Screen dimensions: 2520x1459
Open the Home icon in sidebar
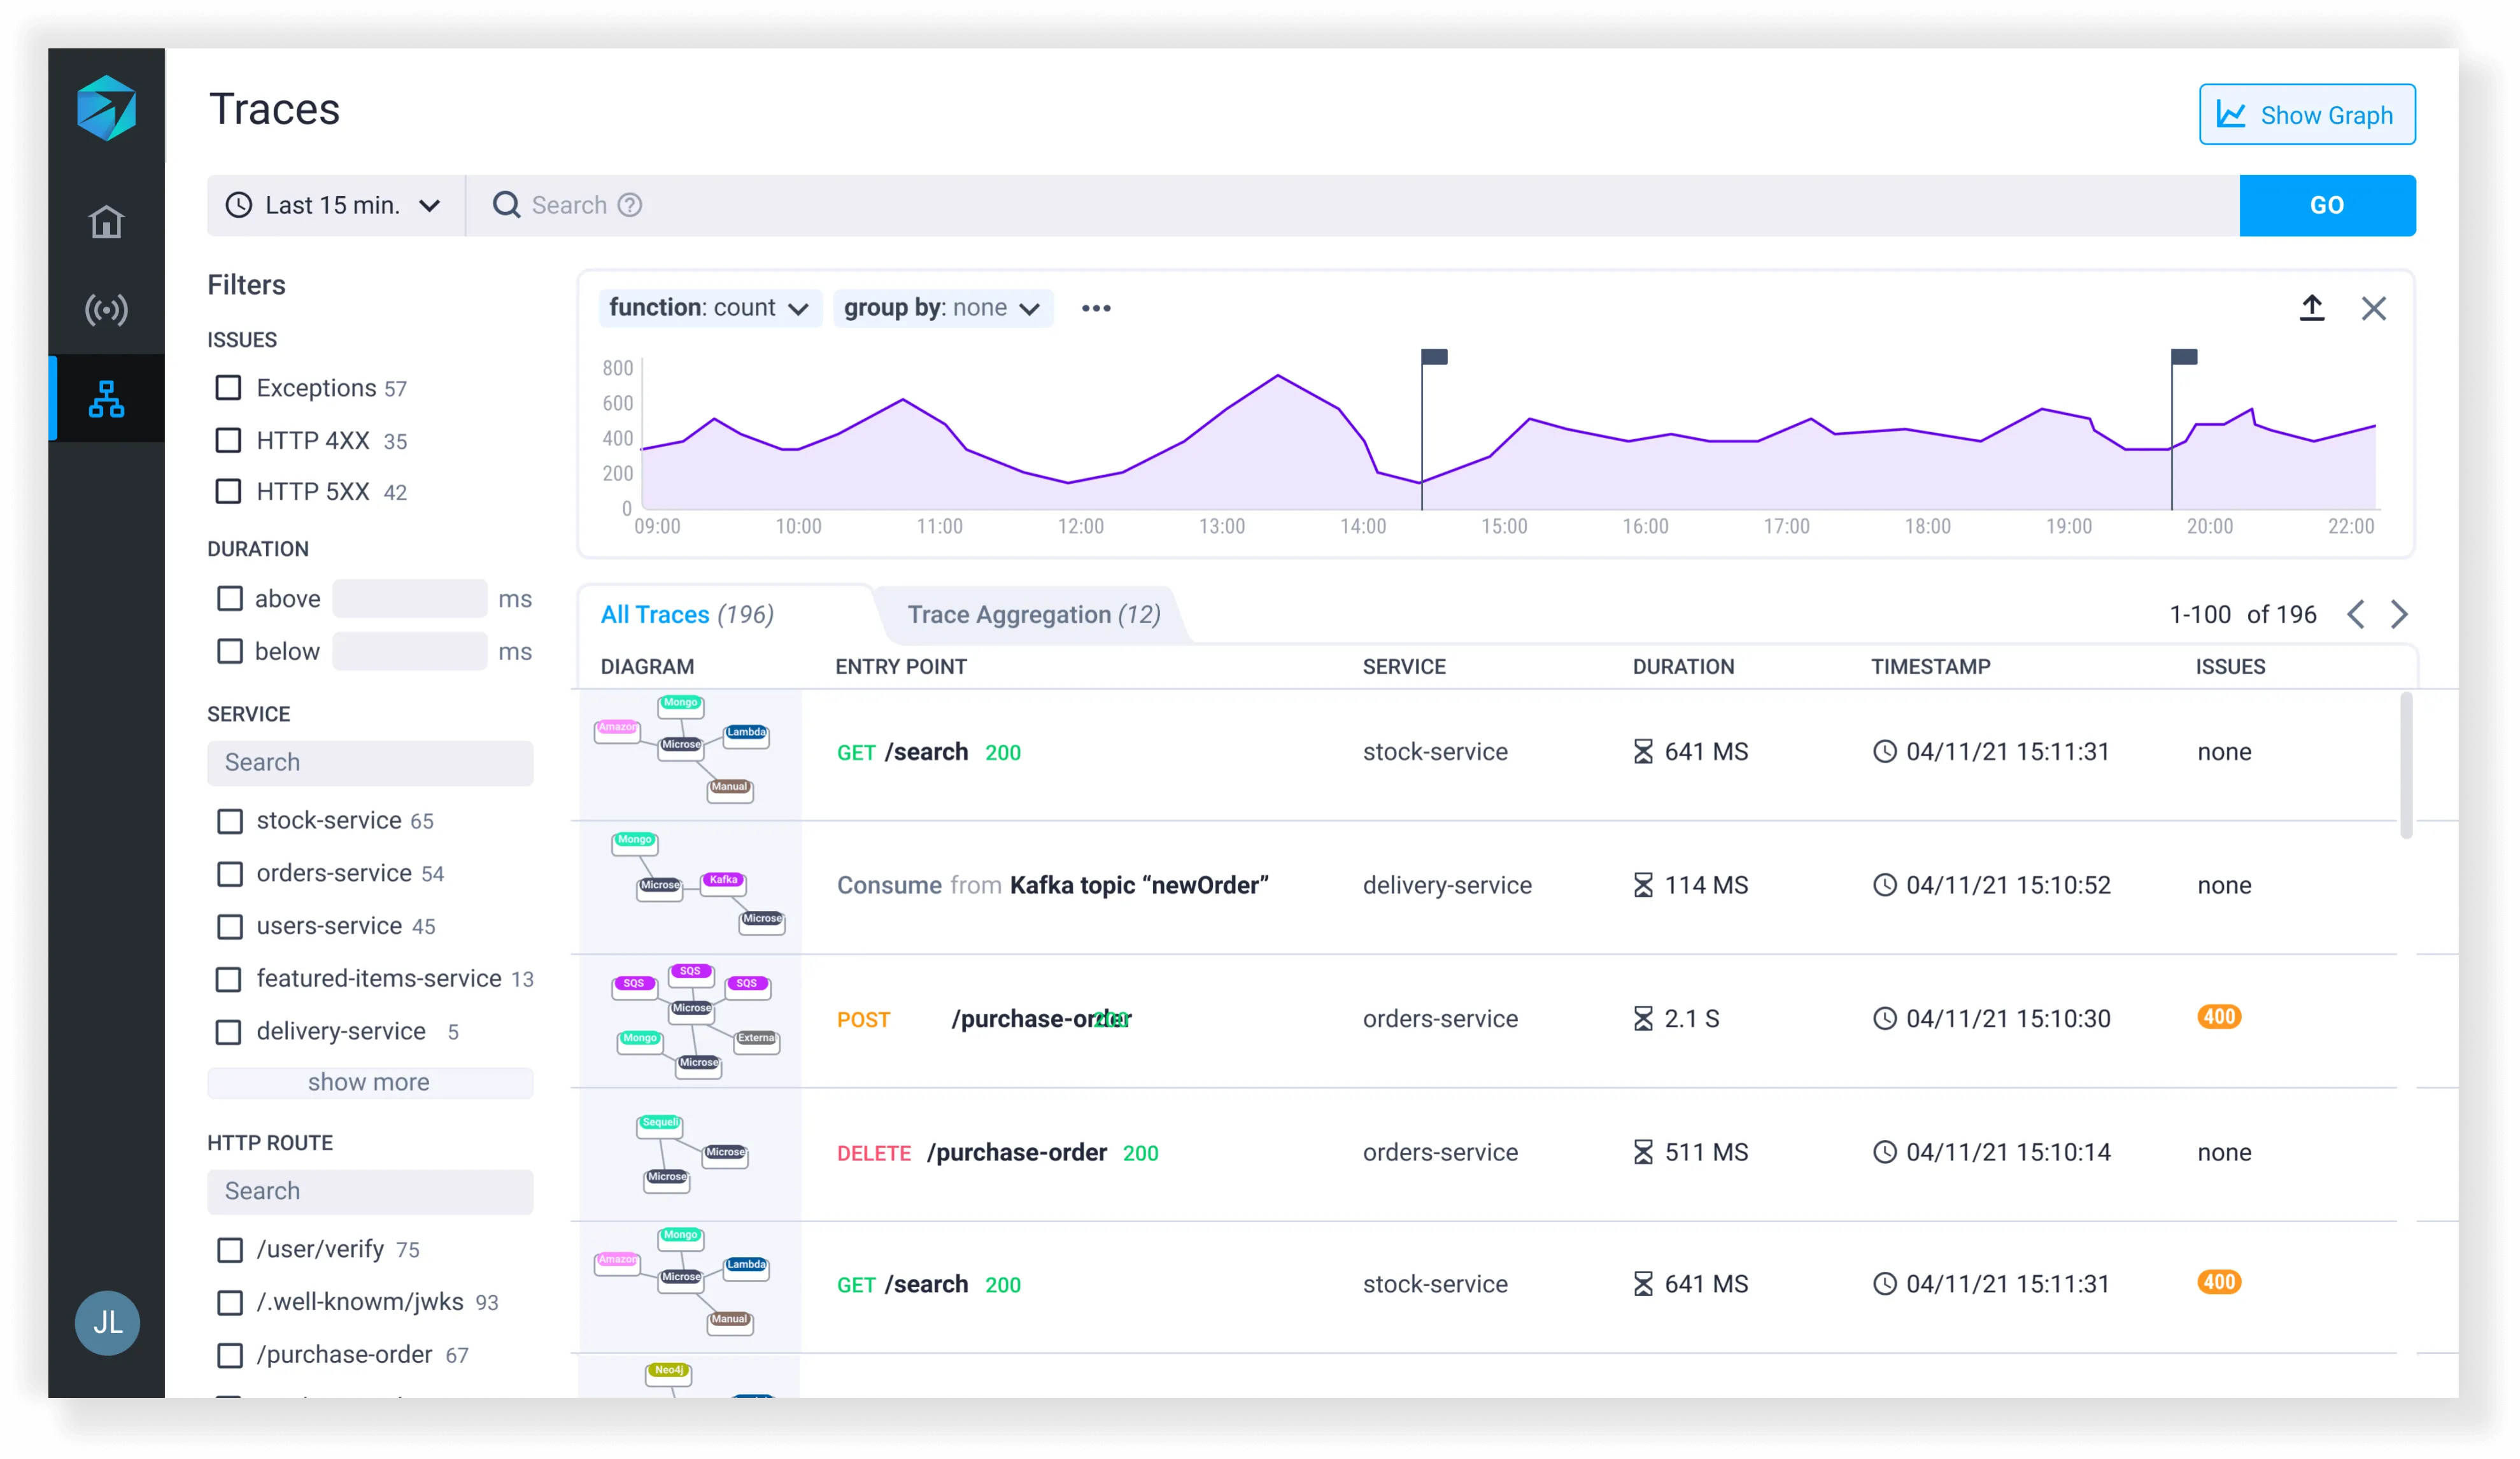tap(106, 221)
